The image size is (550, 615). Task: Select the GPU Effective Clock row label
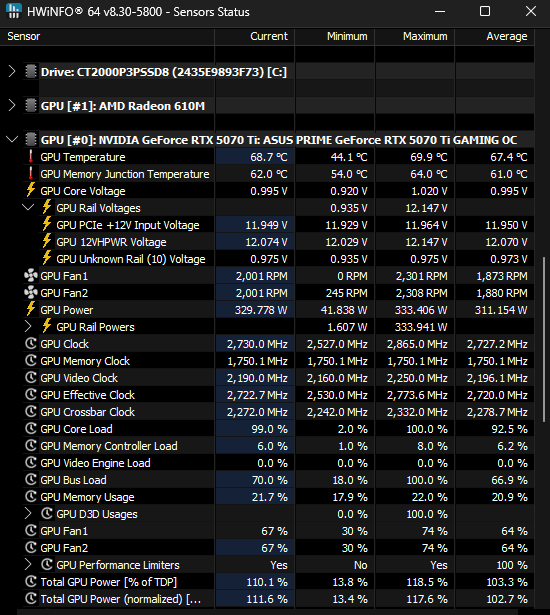(87, 395)
